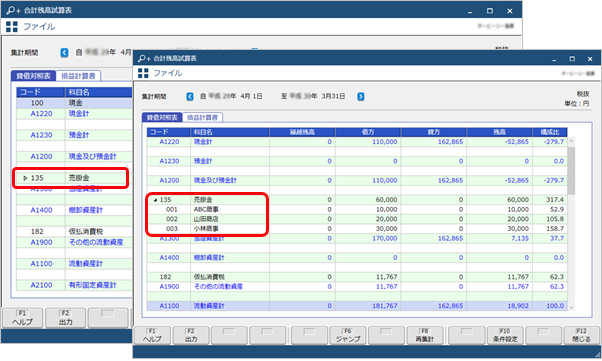Collapse account 135 売掛金 in front window
The width and height of the screenshot is (602, 361).
pos(155,200)
